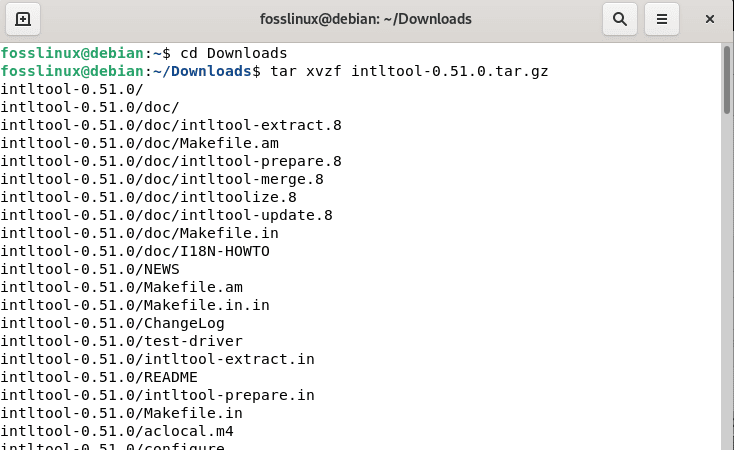The height and width of the screenshot is (450, 734).
Task: Click the first prompt fosslinux@debian:~$
Action: coord(85,53)
